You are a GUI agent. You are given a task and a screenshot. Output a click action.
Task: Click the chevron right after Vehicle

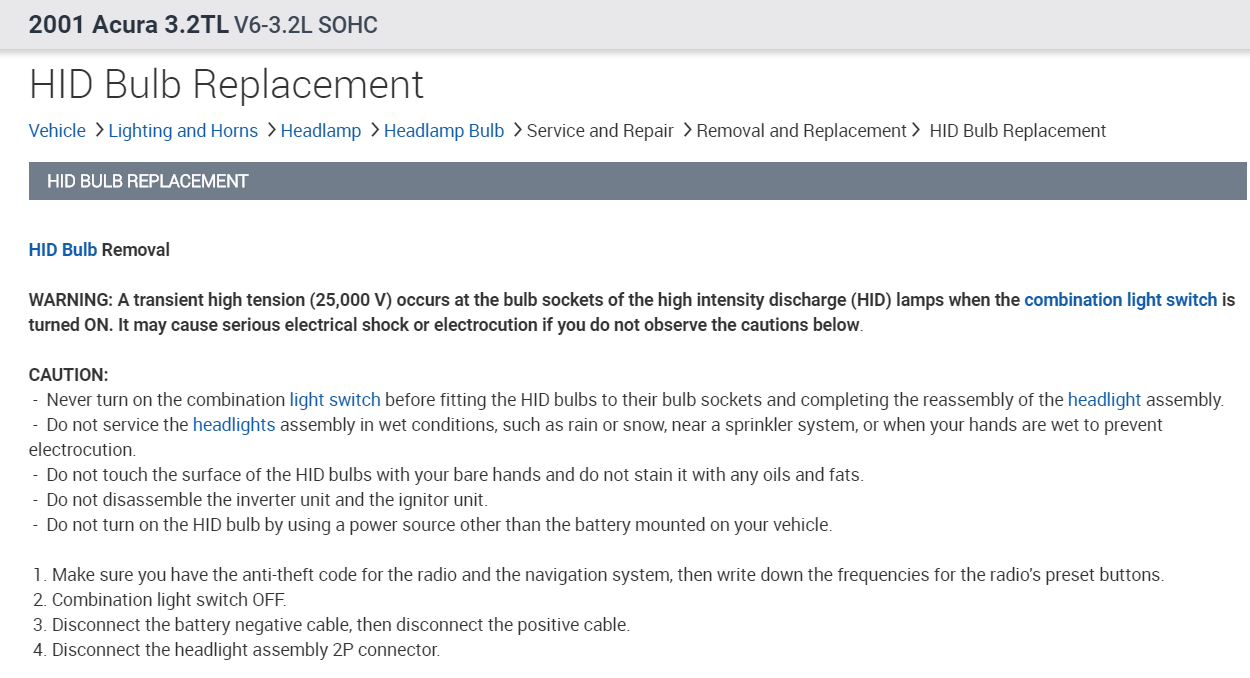(x=97, y=130)
